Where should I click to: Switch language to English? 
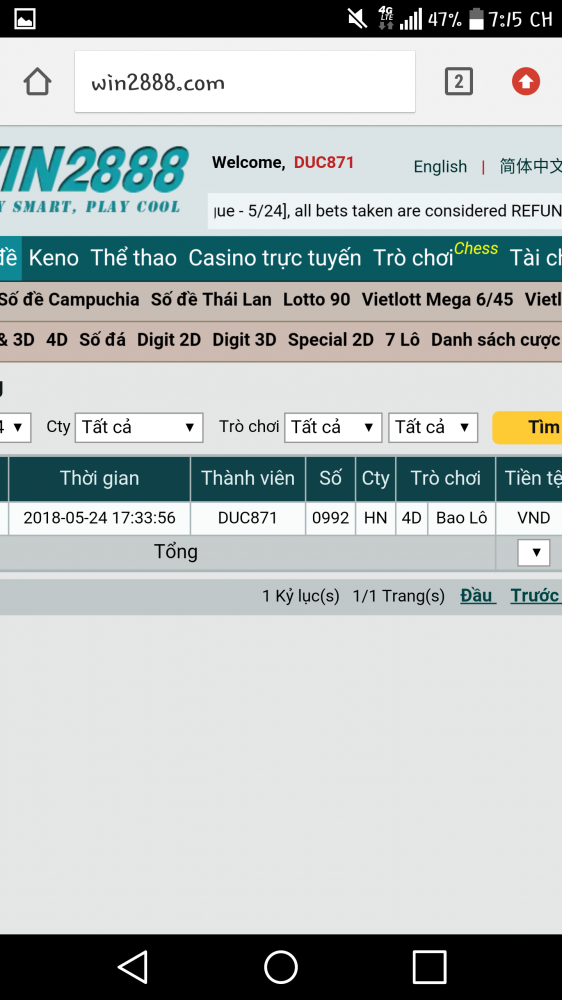[x=440, y=167]
